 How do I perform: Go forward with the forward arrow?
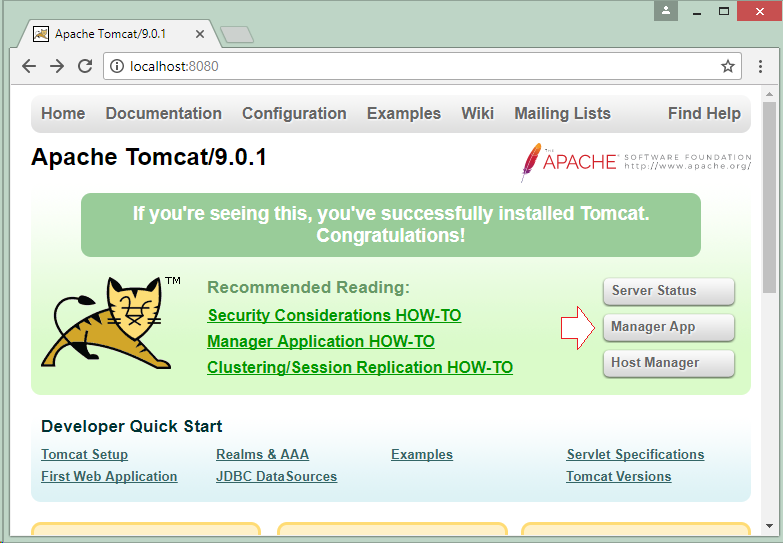point(57,66)
